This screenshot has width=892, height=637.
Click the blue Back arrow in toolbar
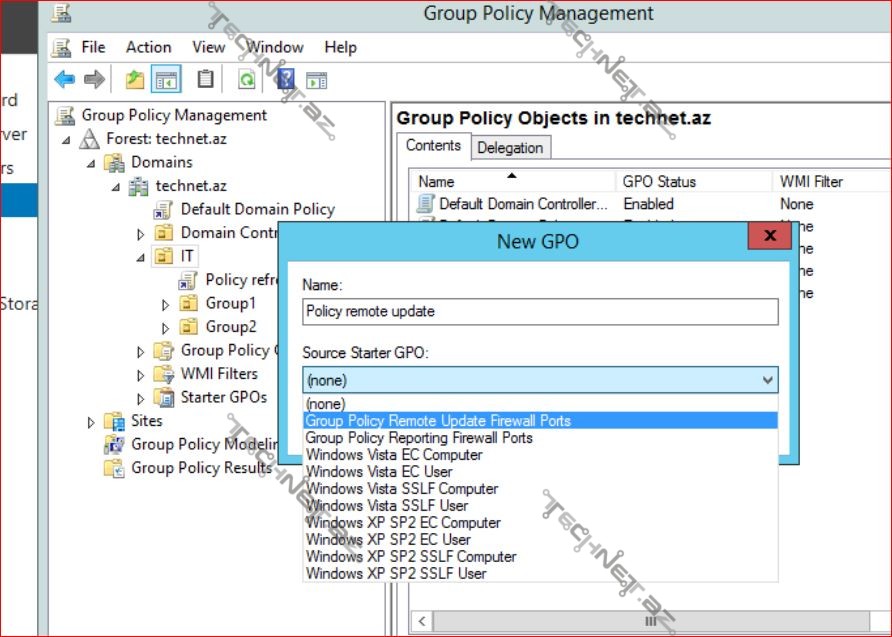tap(65, 79)
